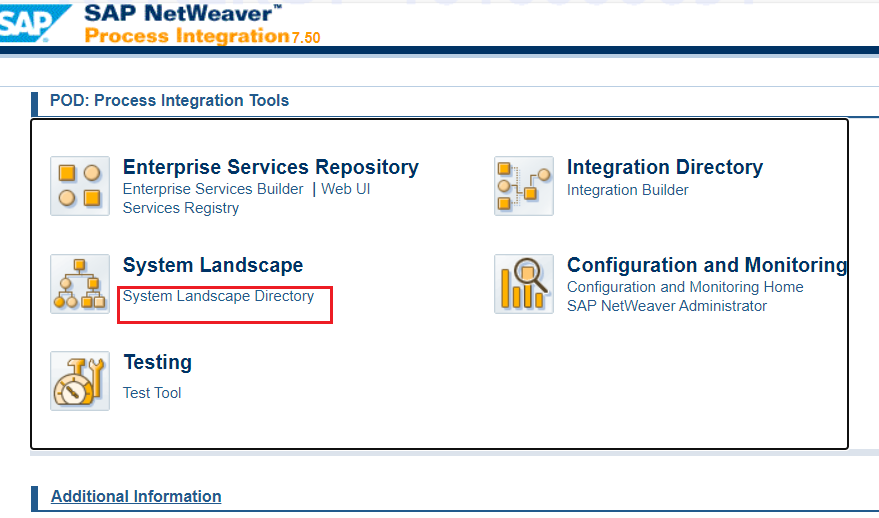The width and height of the screenshot is (879, 518).
Task: Launch the Test Tool link
Action: 152,393
